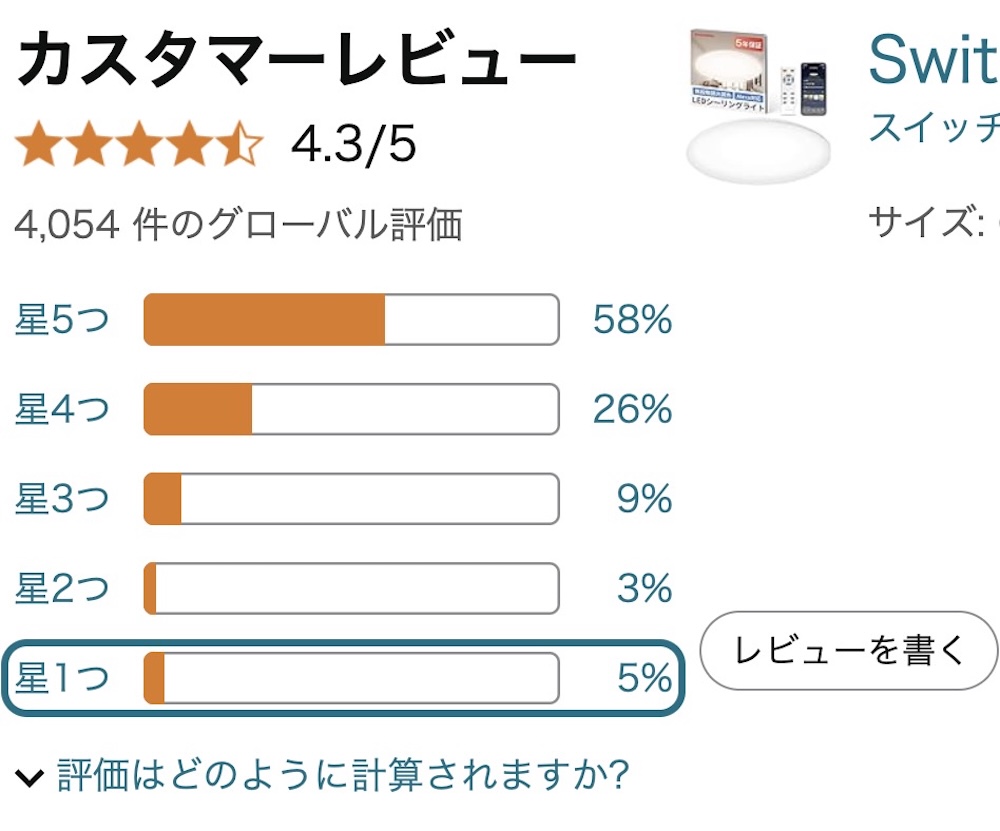The height and width of the screenshot is (831, 1000).
Task: Click the 星2つ rating filter link
Action: (x=61, y=589)
